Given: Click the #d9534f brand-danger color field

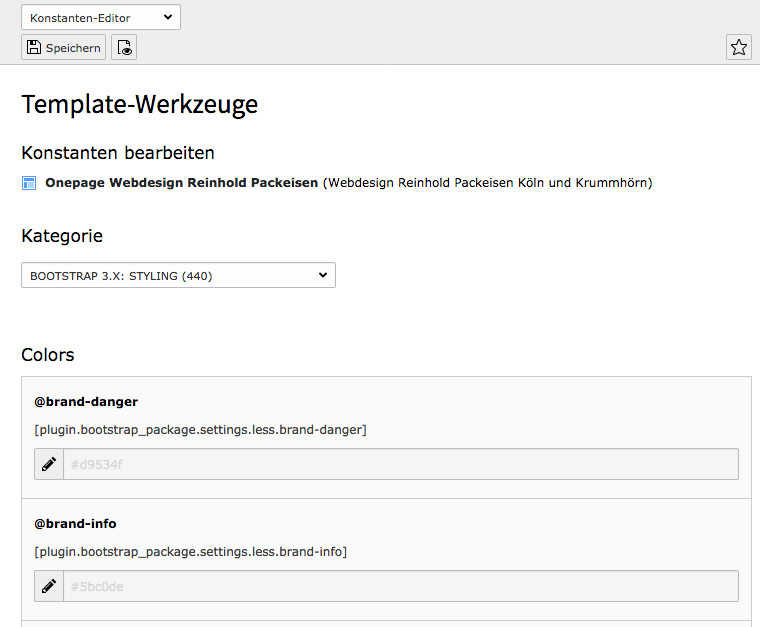Looking at the screenshot, I should pos(400,464).
